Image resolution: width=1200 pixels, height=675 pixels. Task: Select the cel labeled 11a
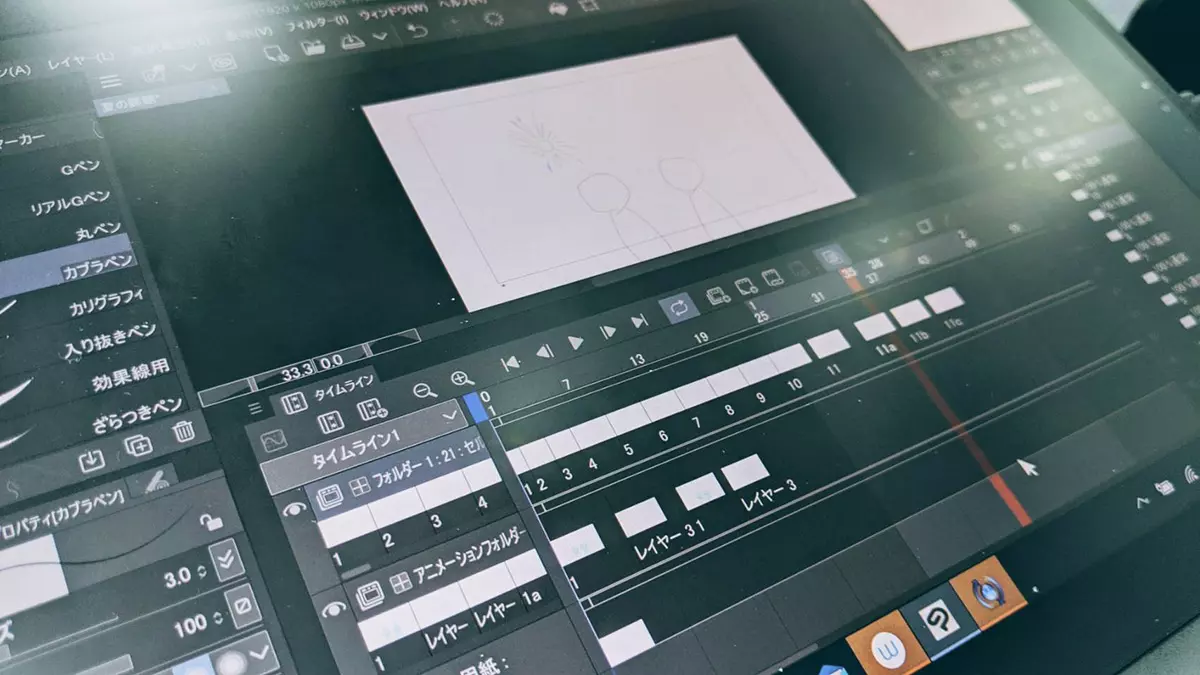point(875,327)
